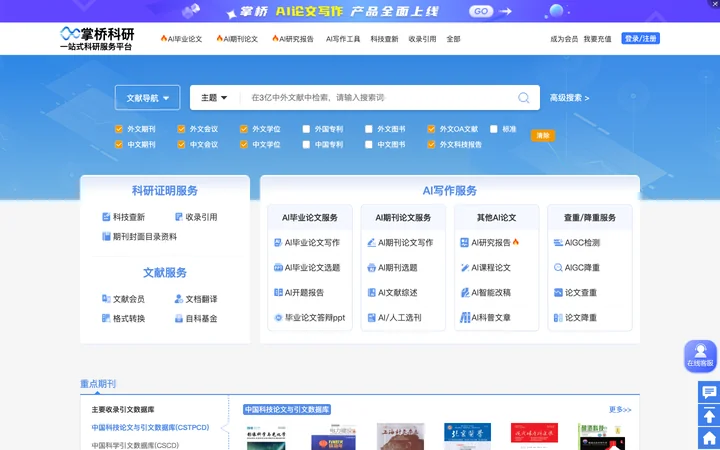Open 全部 nav menu
The height and width of the screenshot is (450, 720).
pos(453,39)
